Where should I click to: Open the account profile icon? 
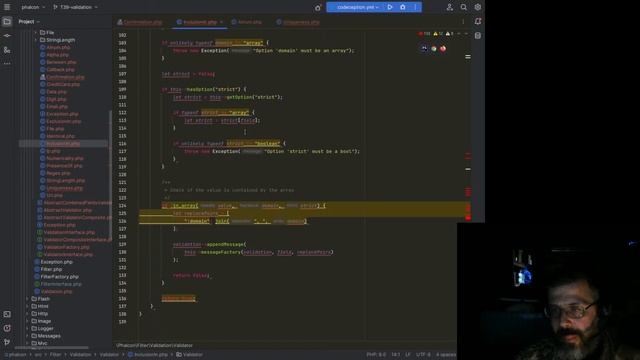pyautogui.click(x=449, y=7)
